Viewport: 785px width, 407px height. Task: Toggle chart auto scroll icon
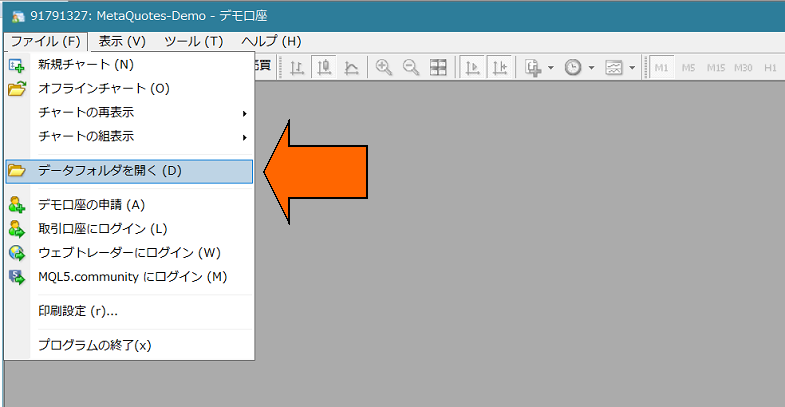tap(472, 67)
